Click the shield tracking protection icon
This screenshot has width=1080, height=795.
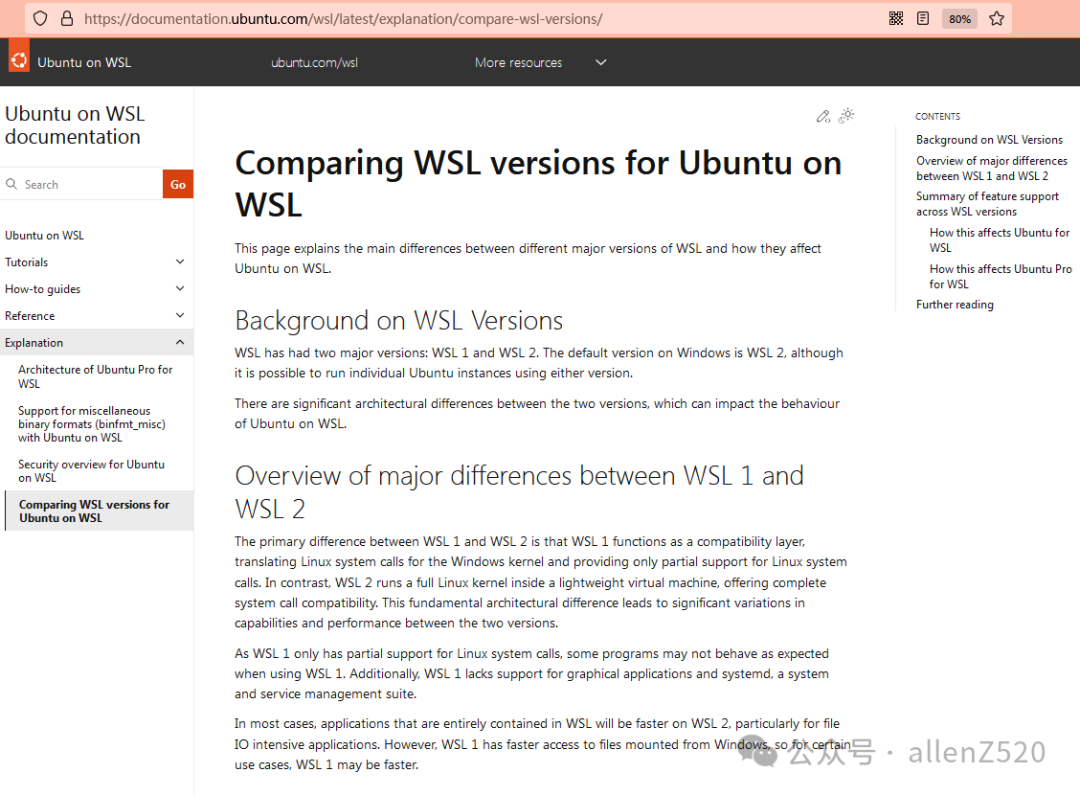point(40,19)
